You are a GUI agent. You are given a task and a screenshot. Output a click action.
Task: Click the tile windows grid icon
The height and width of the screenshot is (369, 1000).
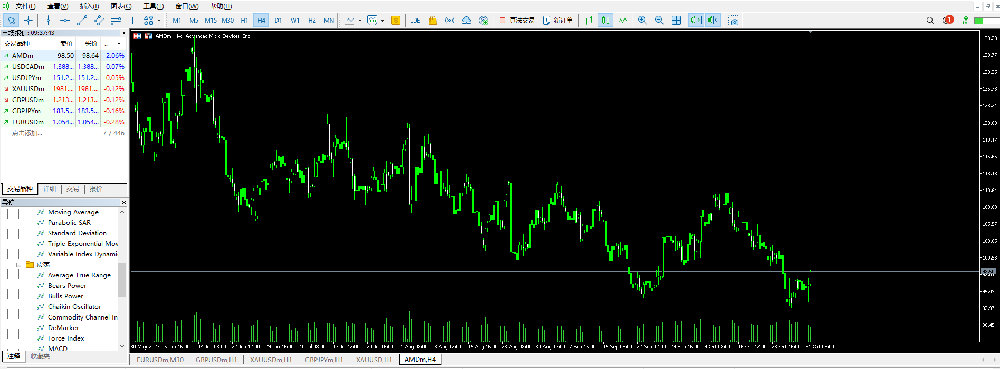[676, 20]
